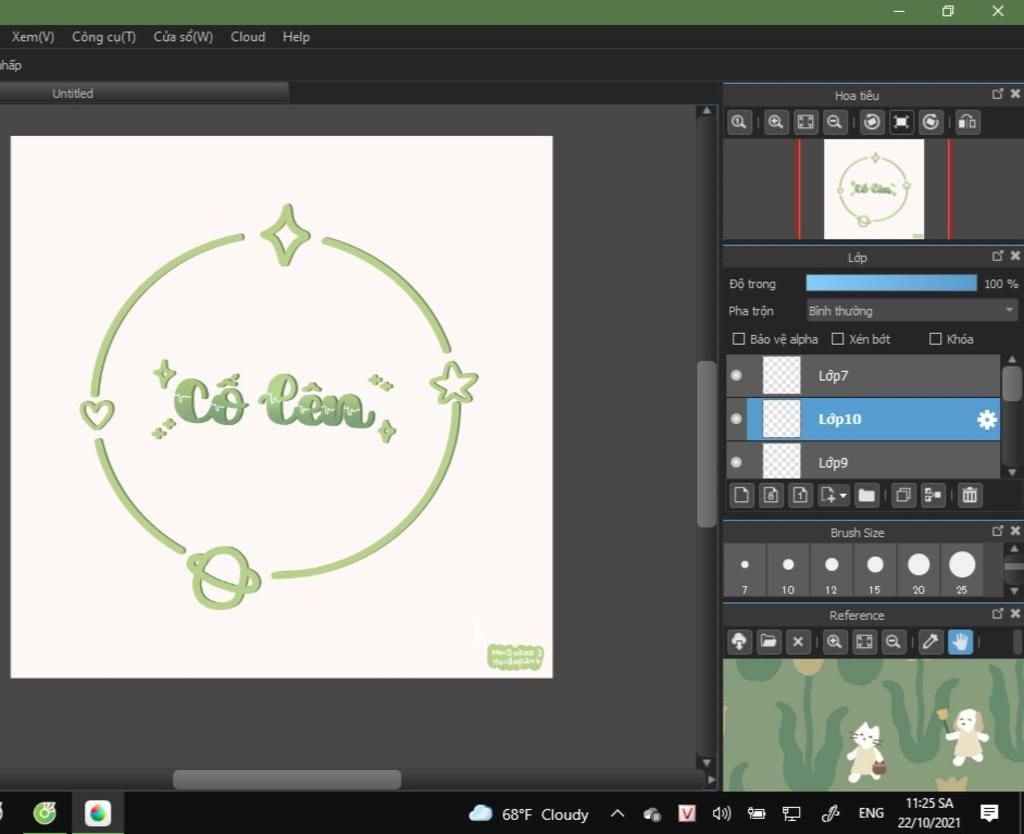Duplicate the current layer
The width and height of the screenshot is (1024, 834).
point(902,495)
